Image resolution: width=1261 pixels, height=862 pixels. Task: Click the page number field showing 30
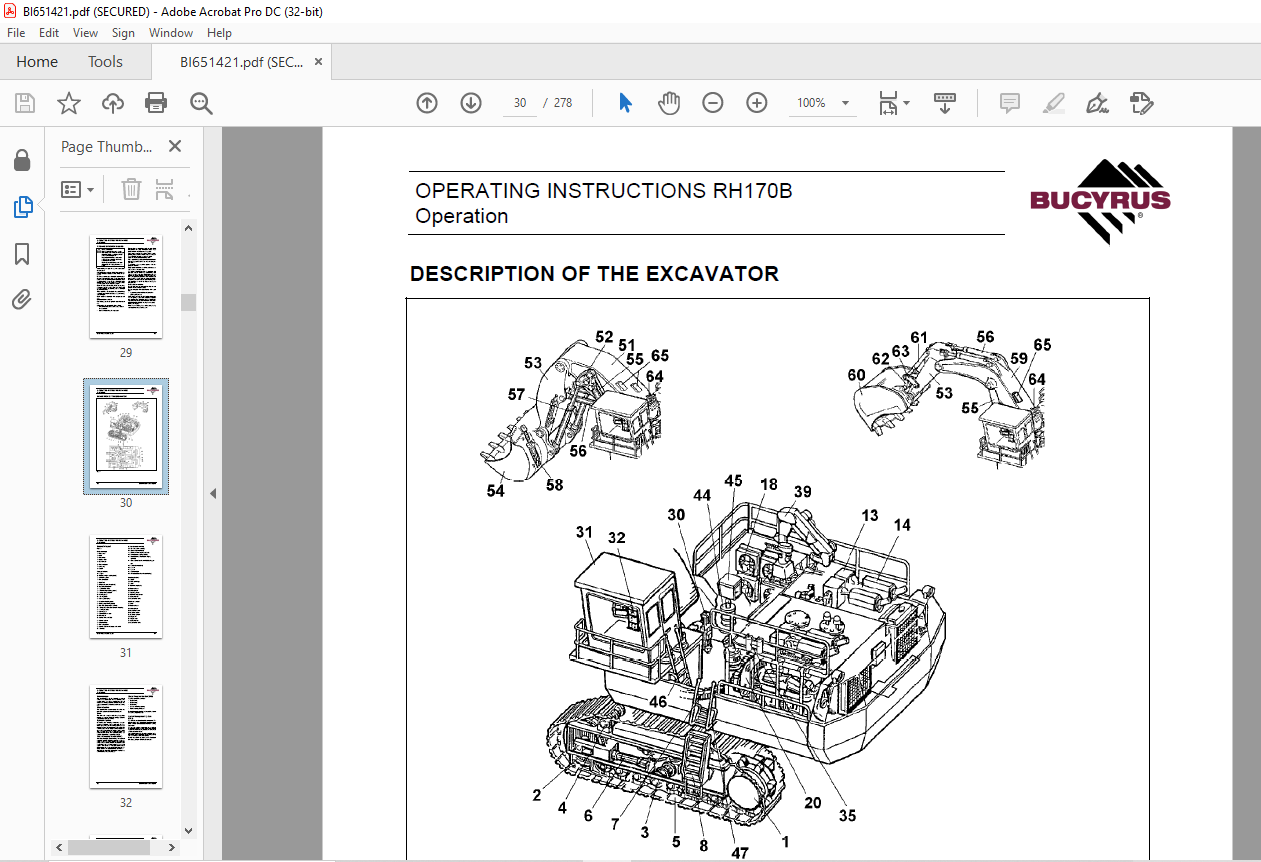point(520,103)
